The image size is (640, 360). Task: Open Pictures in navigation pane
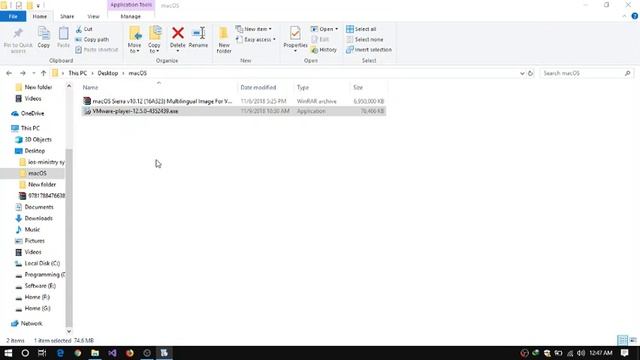[x=34, y=241]
